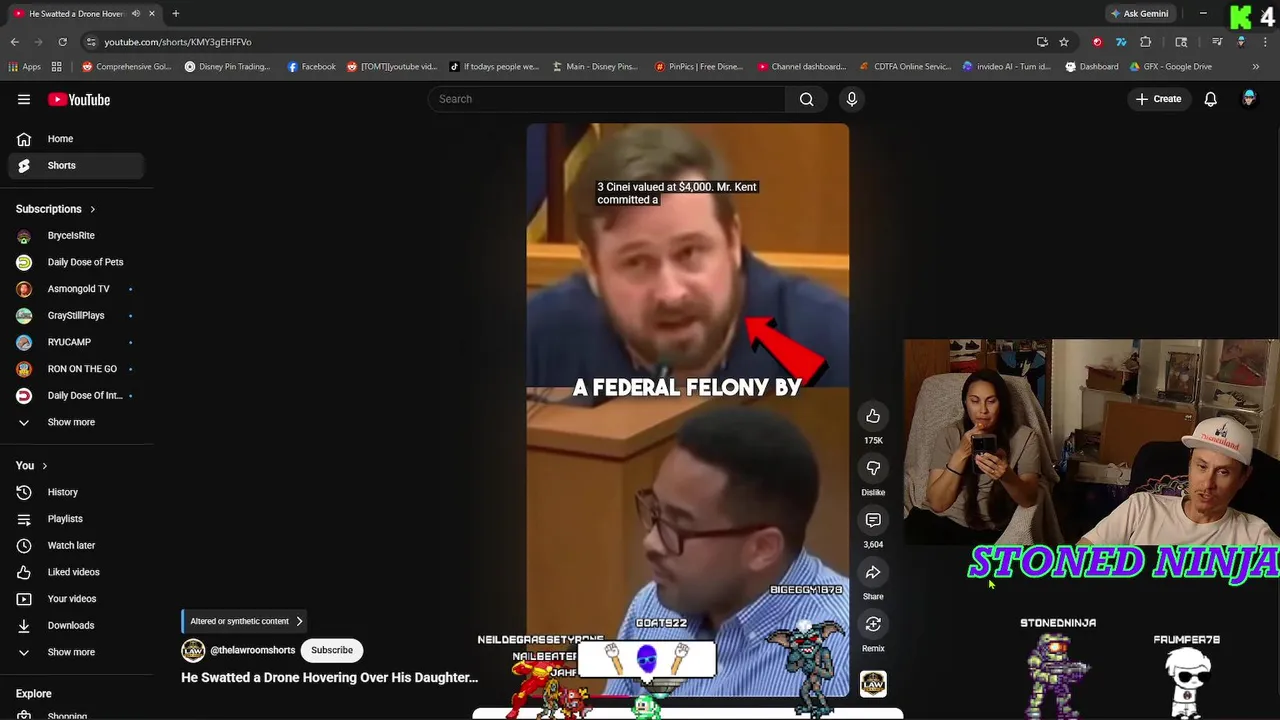Open Chrome profile avatar
This screenshot has width=1280, height=720.
pos(1241,42)
